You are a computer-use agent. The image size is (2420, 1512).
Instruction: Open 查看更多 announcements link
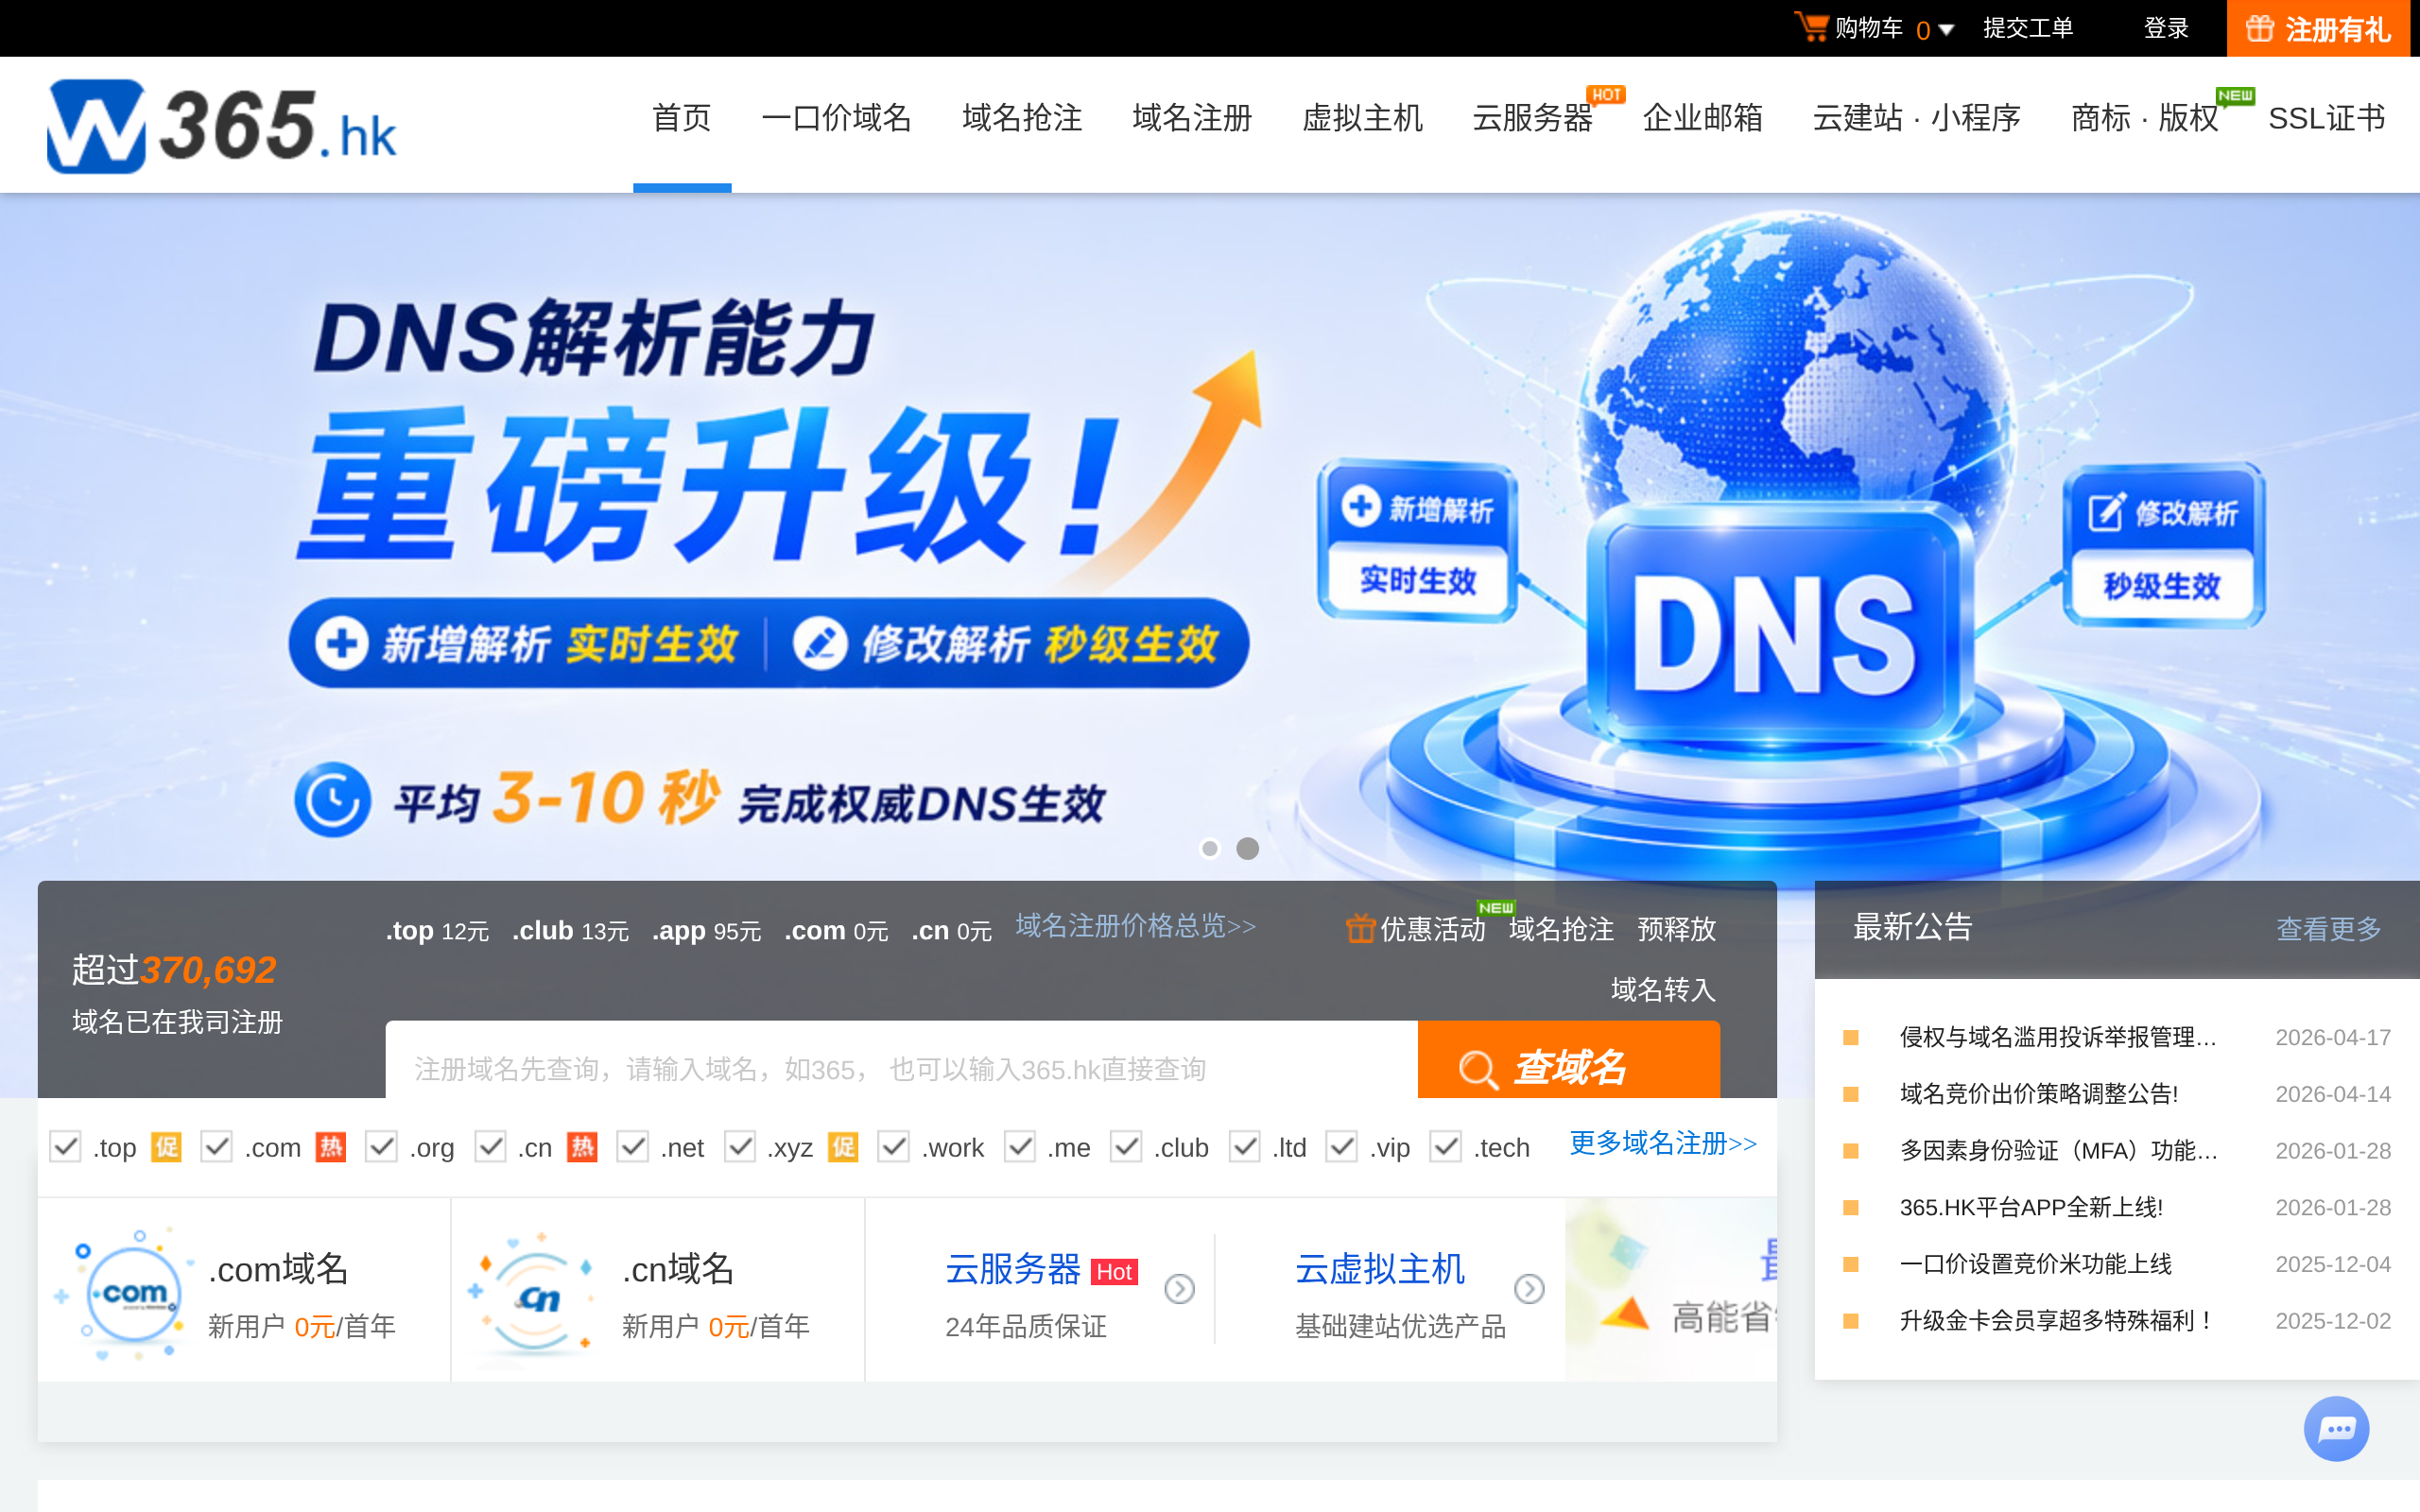click(2328, 929)
